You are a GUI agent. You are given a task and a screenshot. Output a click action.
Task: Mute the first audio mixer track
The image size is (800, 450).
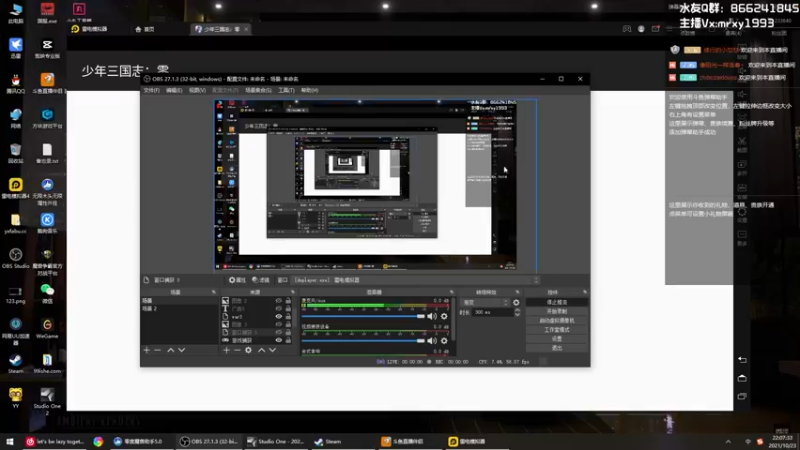point(432,316)
